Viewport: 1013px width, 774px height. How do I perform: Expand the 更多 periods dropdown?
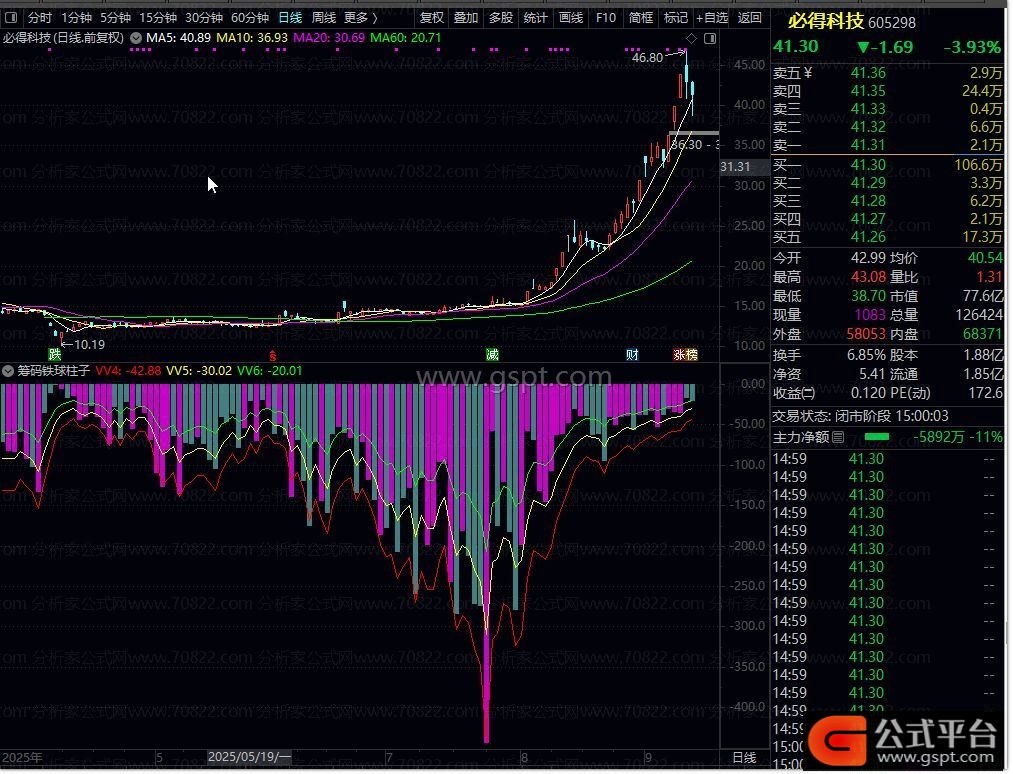(360, 18)
